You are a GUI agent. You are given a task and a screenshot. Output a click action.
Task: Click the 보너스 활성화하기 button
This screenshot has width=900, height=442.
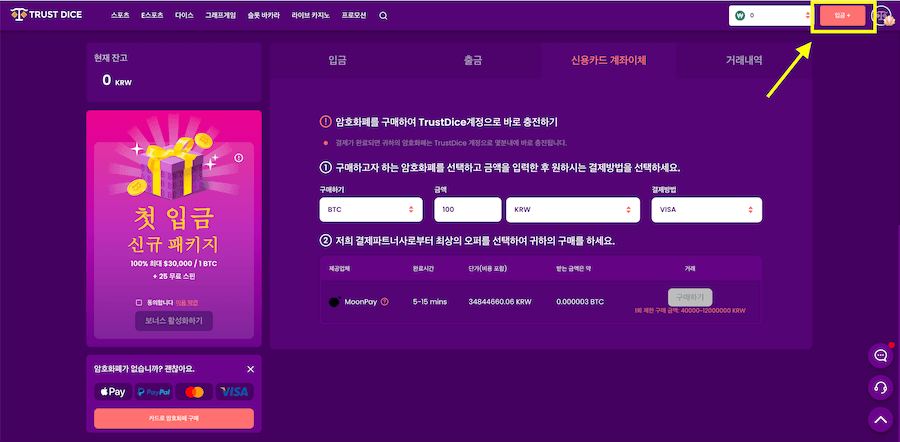click(x=174, y=321)
